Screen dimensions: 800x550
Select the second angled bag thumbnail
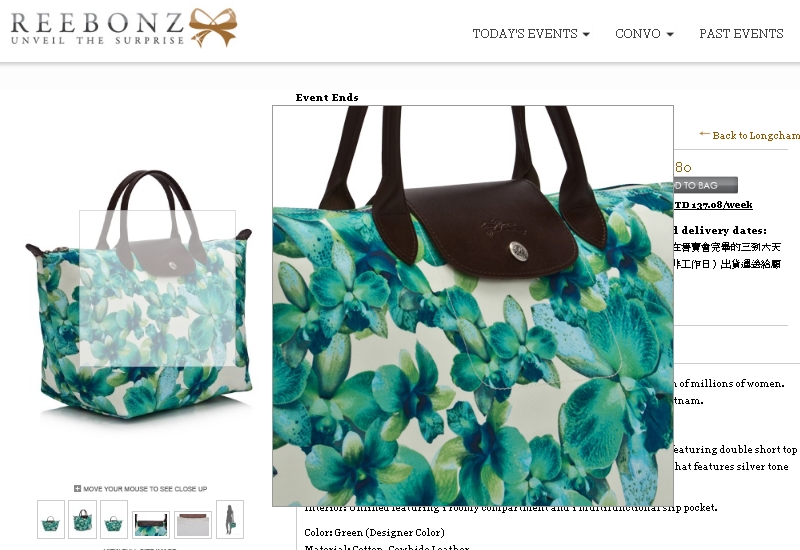83,519
